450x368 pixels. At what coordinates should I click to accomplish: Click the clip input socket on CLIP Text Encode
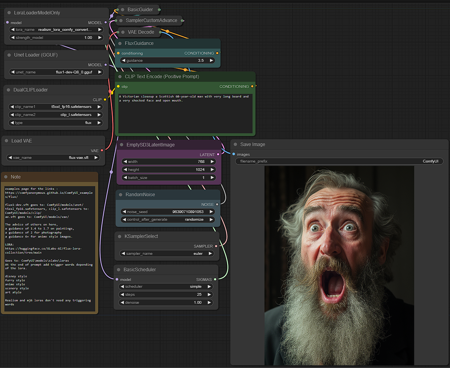point(118,87)
